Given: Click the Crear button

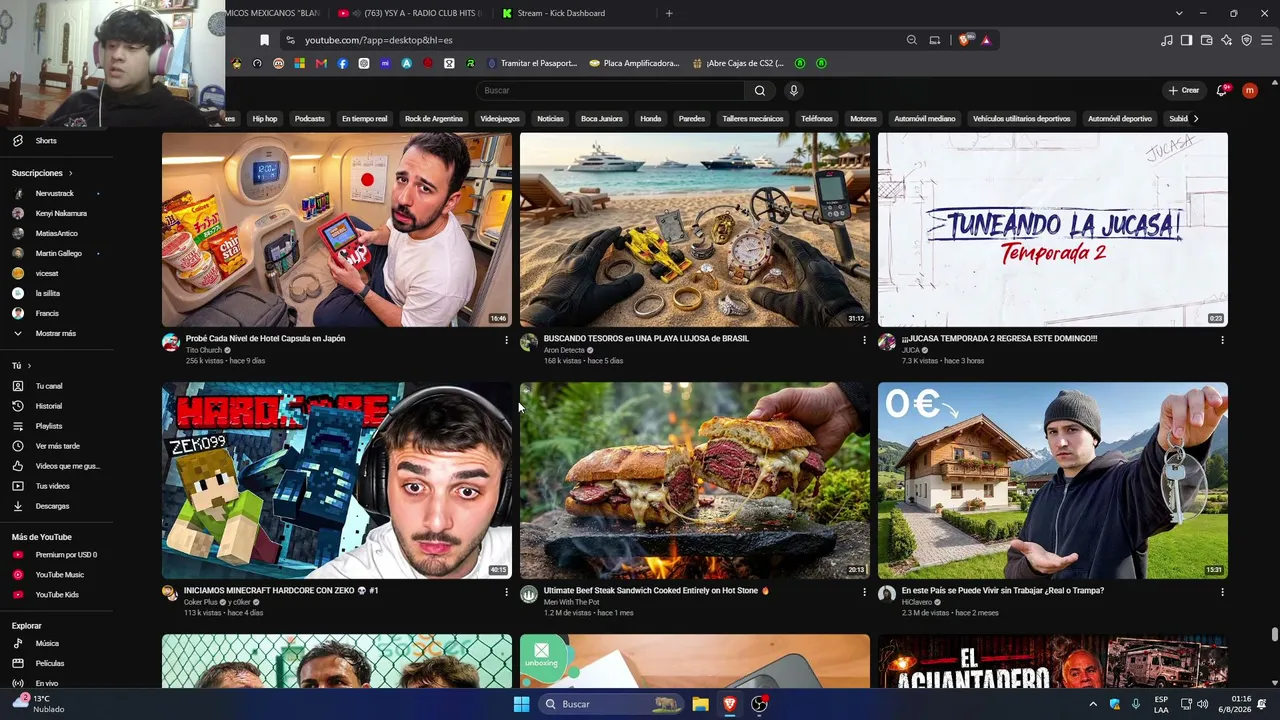Looking at the screenshot, I should click(x=1184, y=91).
